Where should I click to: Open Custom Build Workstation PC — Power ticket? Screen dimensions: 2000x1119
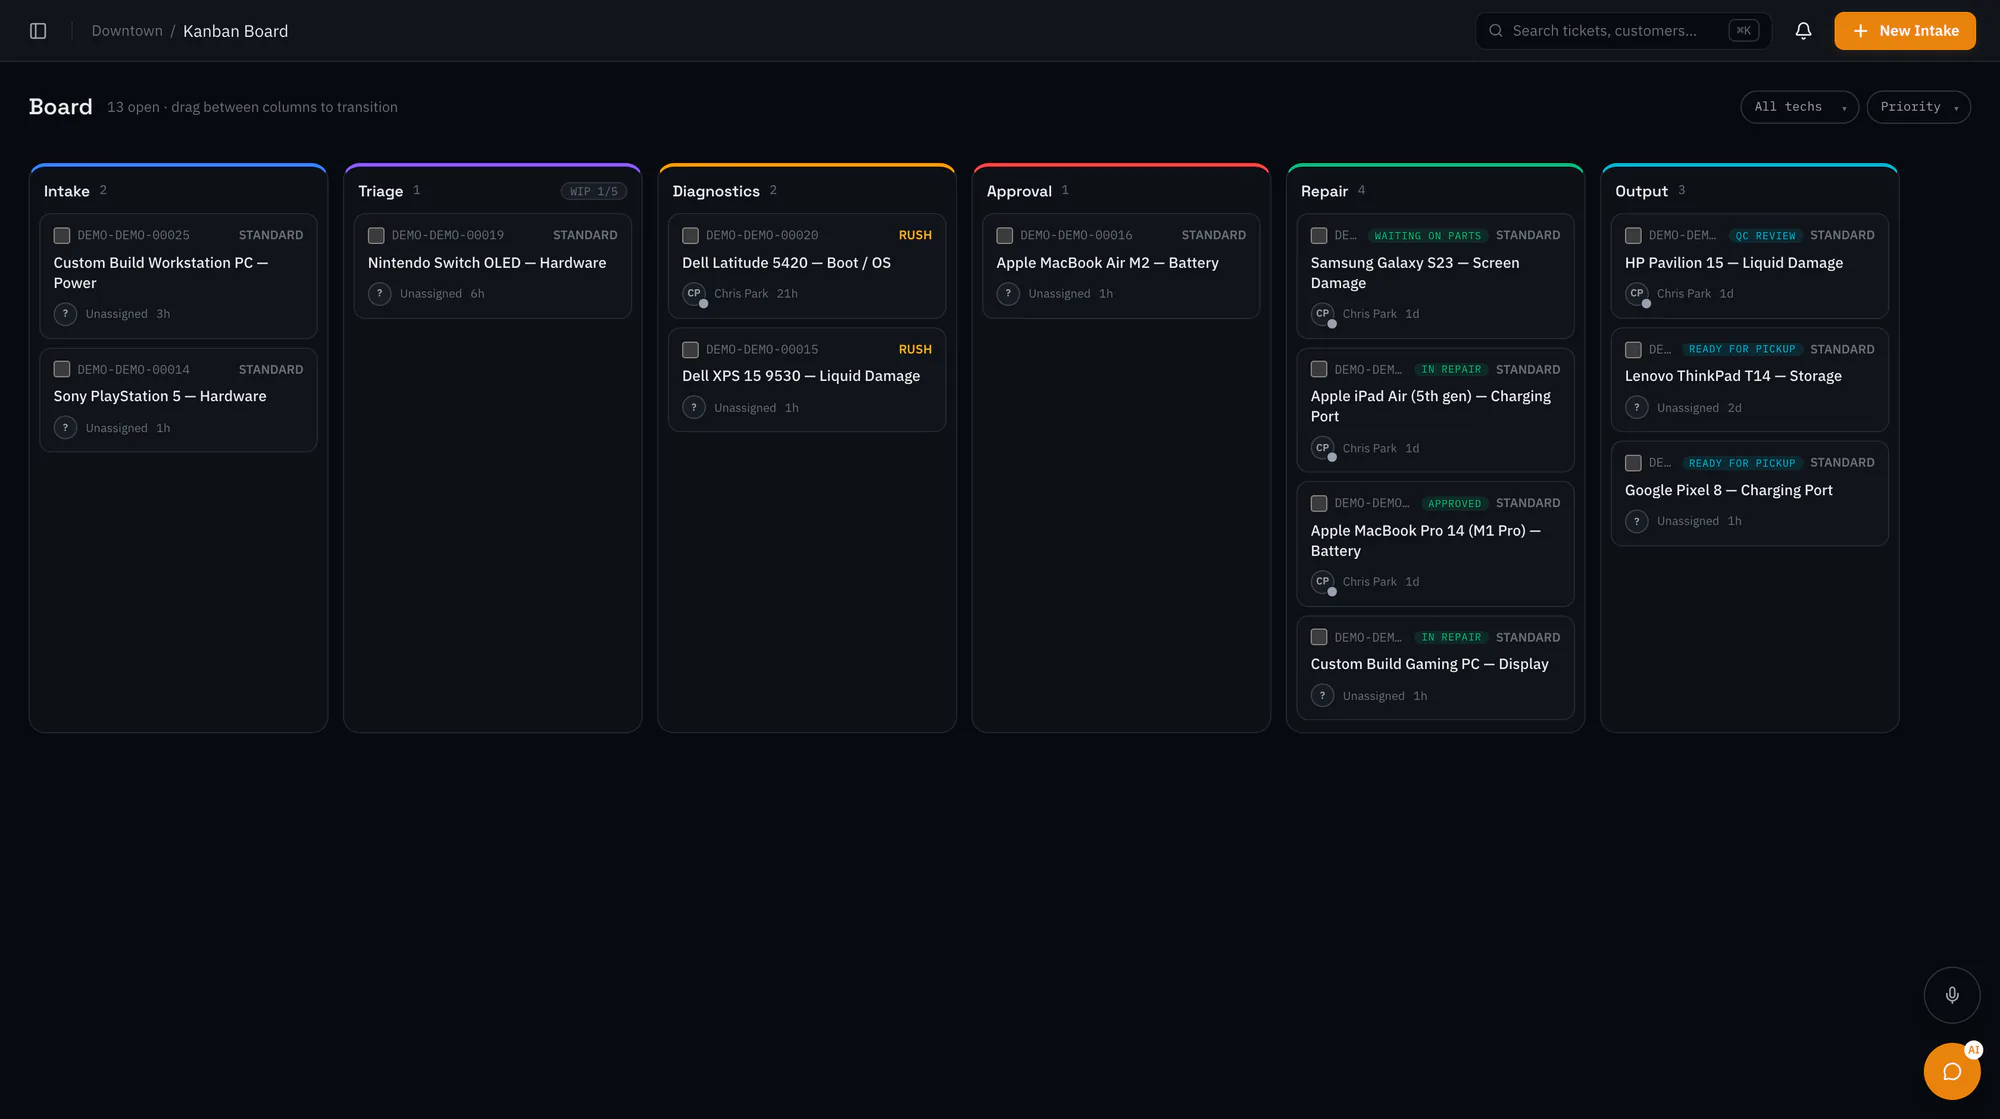178,275
